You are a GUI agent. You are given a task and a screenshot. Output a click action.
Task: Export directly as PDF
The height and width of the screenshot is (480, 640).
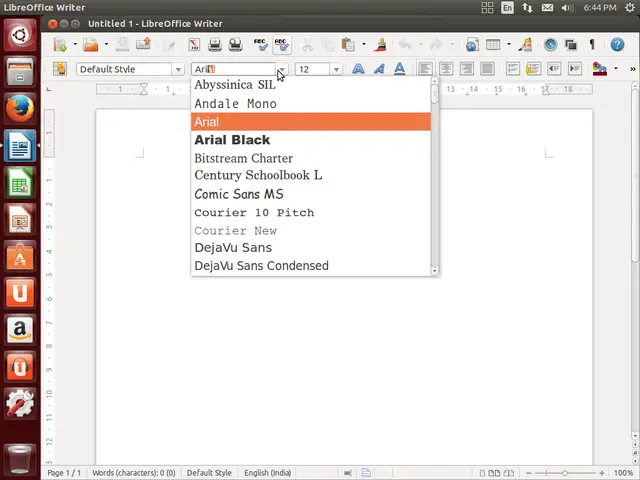(x=194, y=44)
